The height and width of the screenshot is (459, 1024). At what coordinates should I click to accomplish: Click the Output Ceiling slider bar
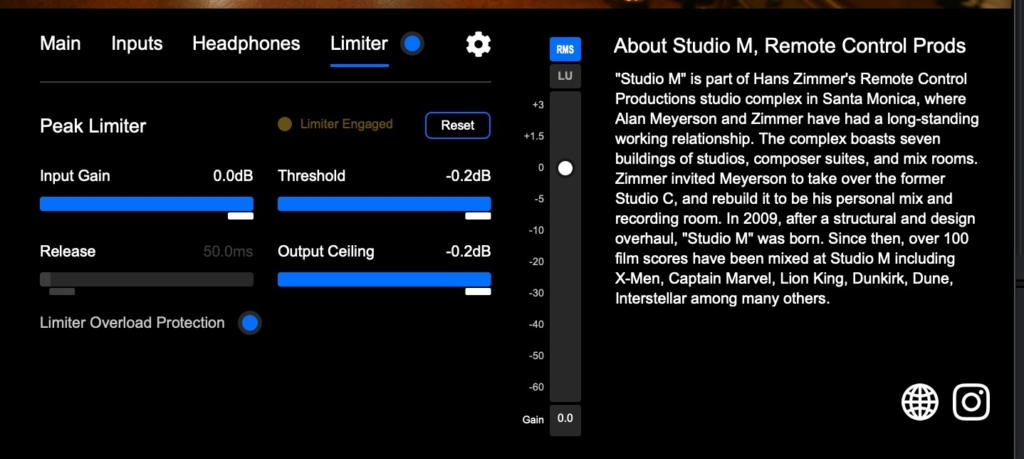[384, 279]
